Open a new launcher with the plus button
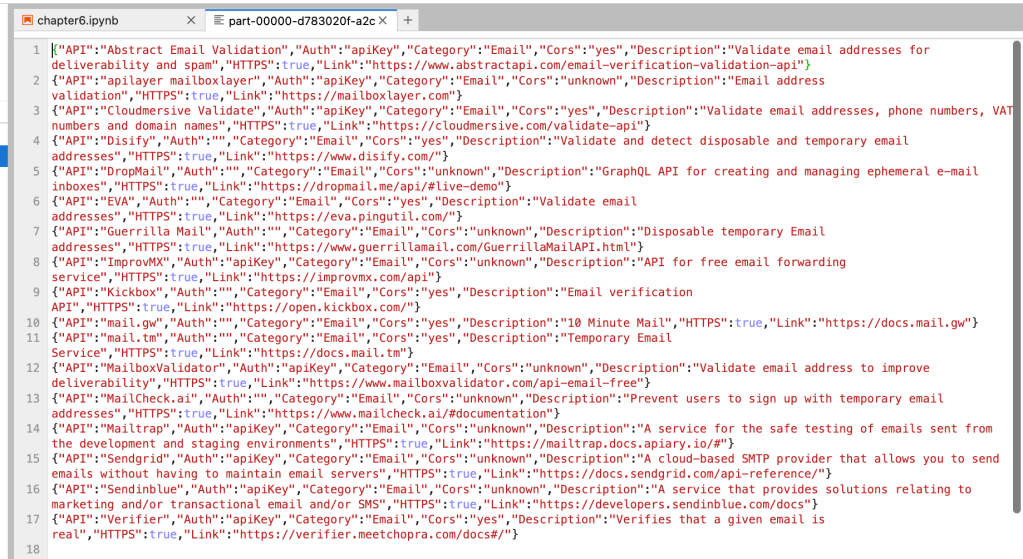The height and width of the screenshot is (559, 1023). [x=408, y=20]
